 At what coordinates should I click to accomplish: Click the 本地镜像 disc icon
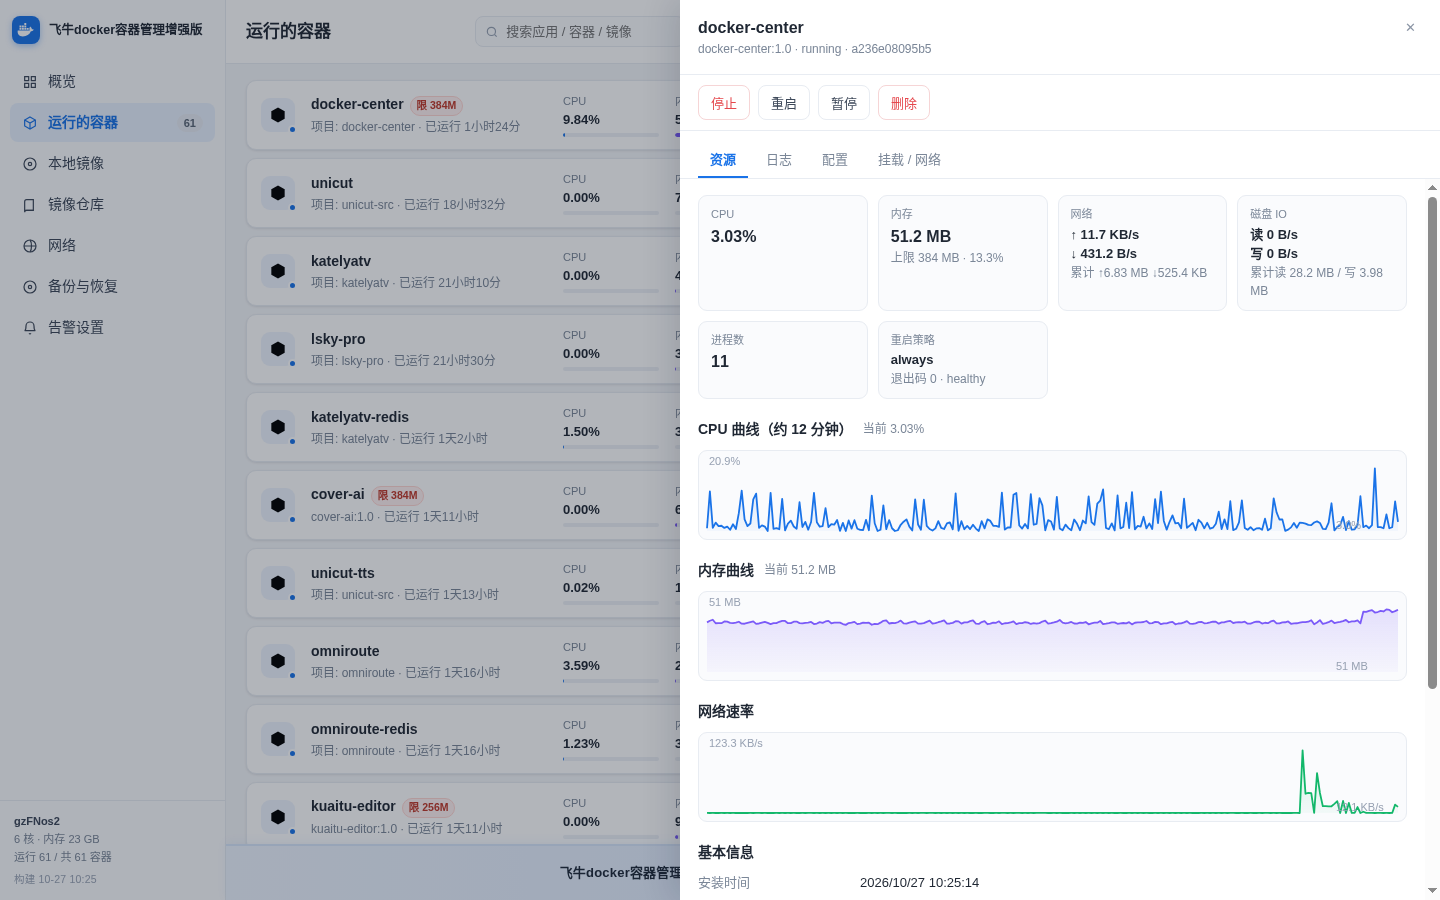(x=30, y=164)
